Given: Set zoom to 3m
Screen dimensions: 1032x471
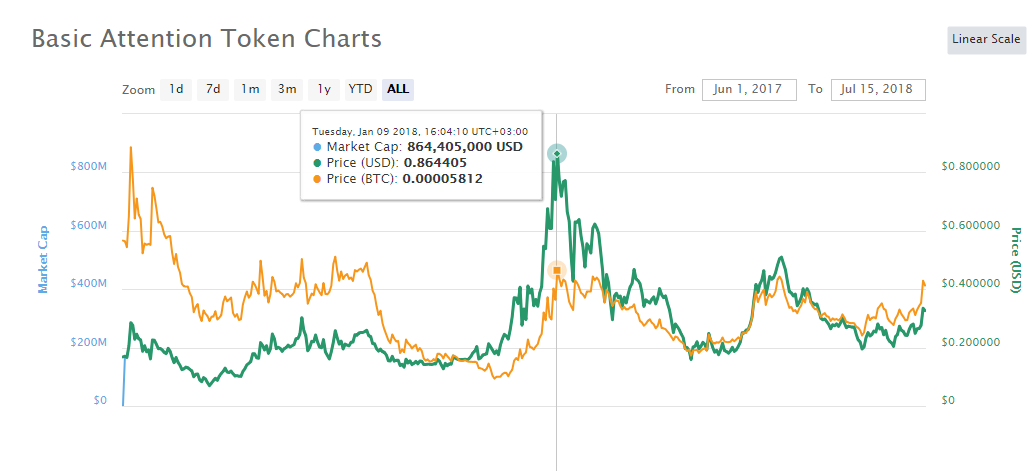Looking at the screenshot, I should coord(286,89).
